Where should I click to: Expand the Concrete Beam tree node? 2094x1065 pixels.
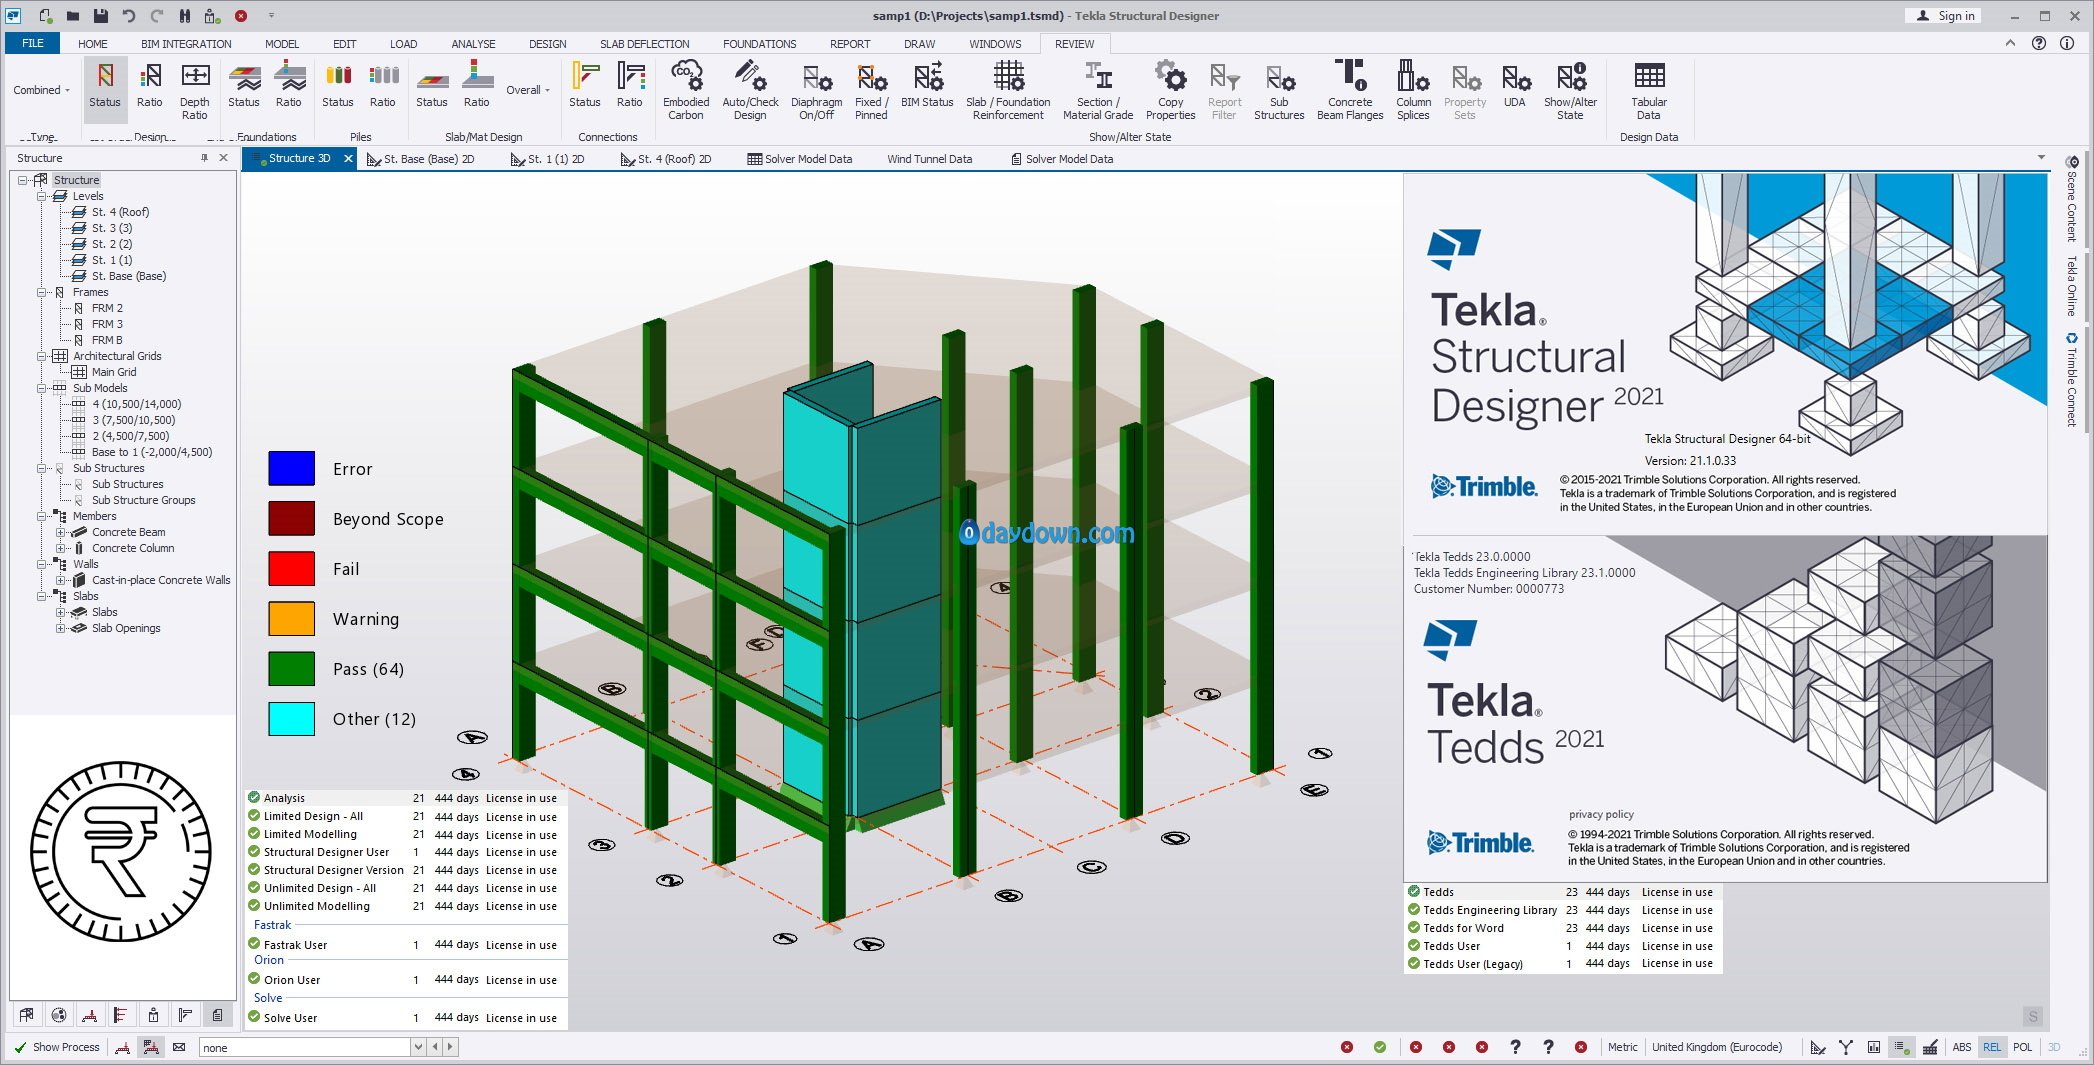pyautogui.click(x=61, y=532)
